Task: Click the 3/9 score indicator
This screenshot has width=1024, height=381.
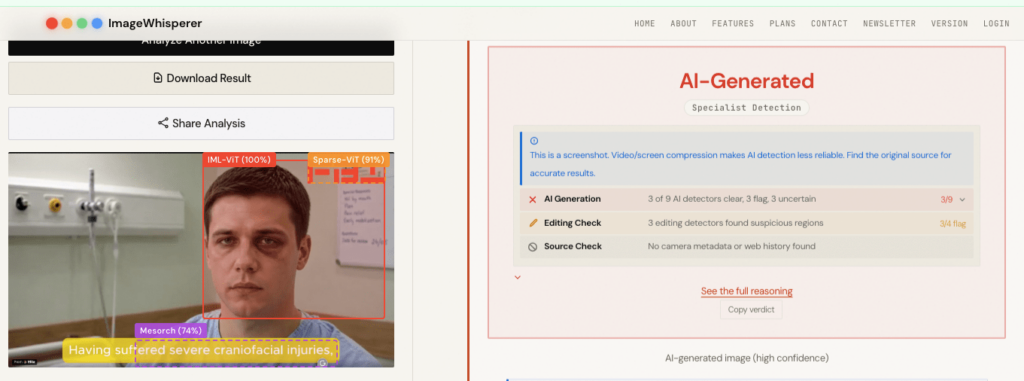Action: tap(946, 199)
